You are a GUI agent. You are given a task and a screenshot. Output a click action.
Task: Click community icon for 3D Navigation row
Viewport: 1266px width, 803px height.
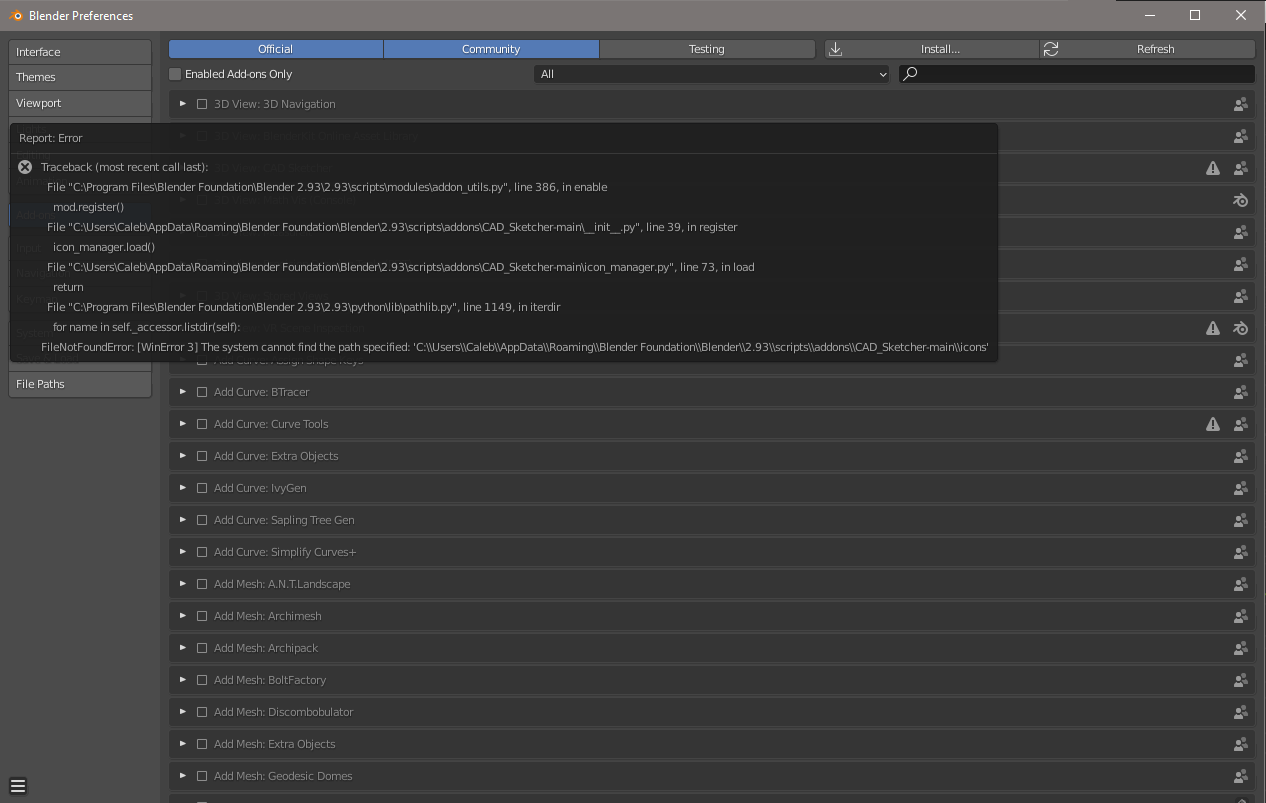(1240, 104)
